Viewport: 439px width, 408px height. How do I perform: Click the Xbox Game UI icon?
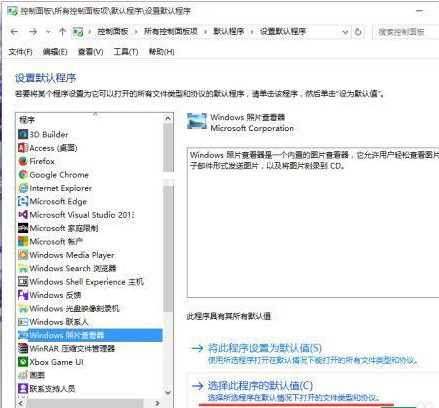tap(23, 362)
